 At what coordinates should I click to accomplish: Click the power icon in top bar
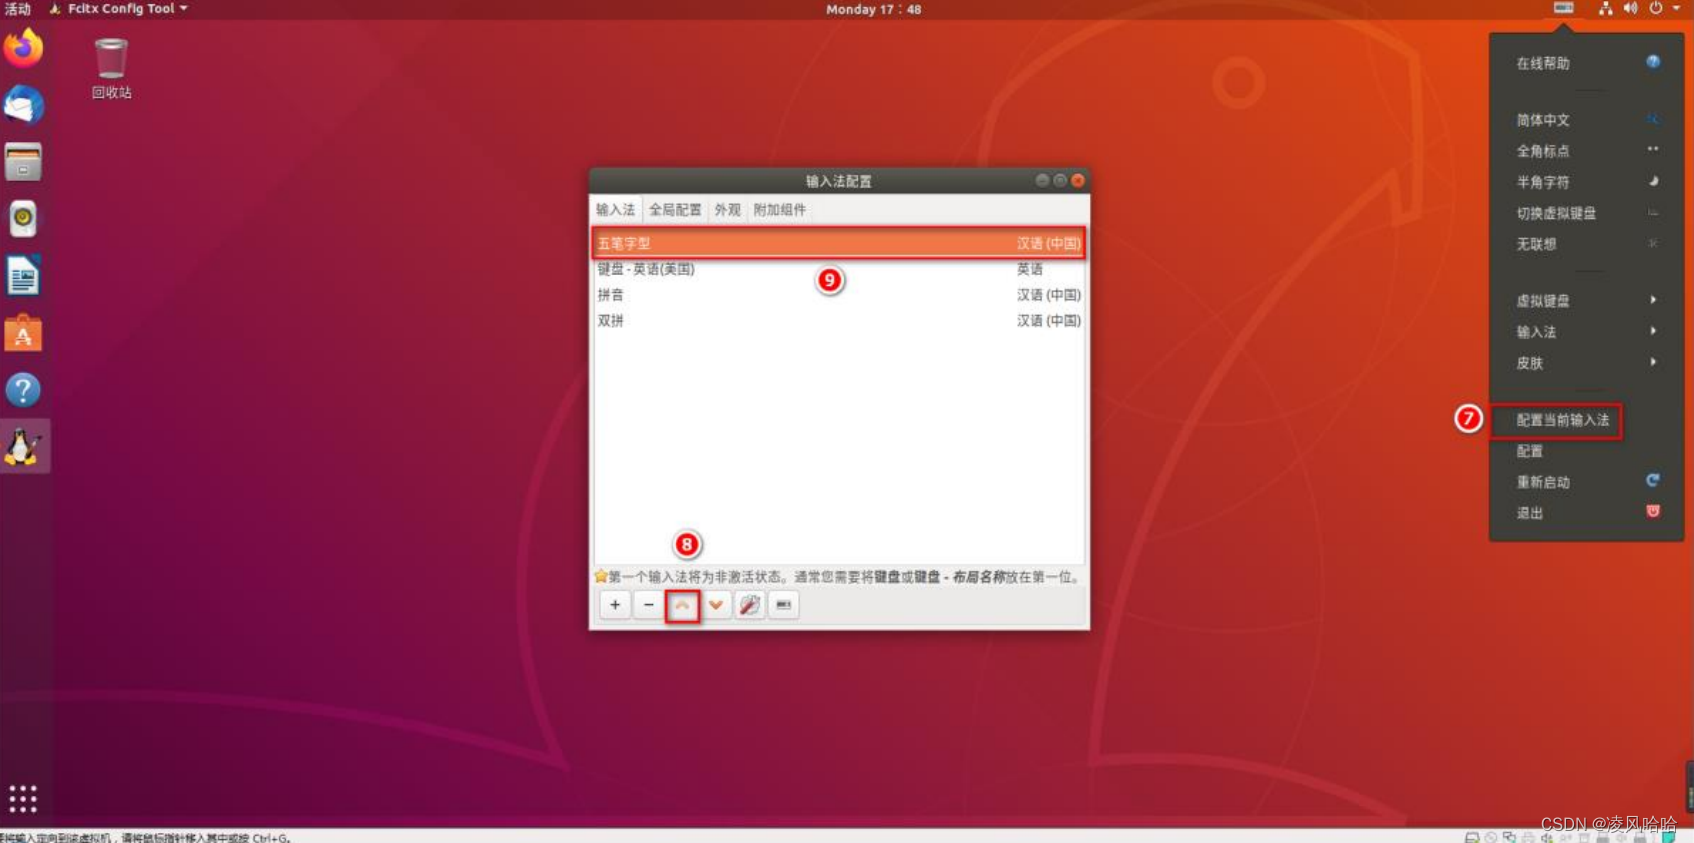[x=1656, y=8]
